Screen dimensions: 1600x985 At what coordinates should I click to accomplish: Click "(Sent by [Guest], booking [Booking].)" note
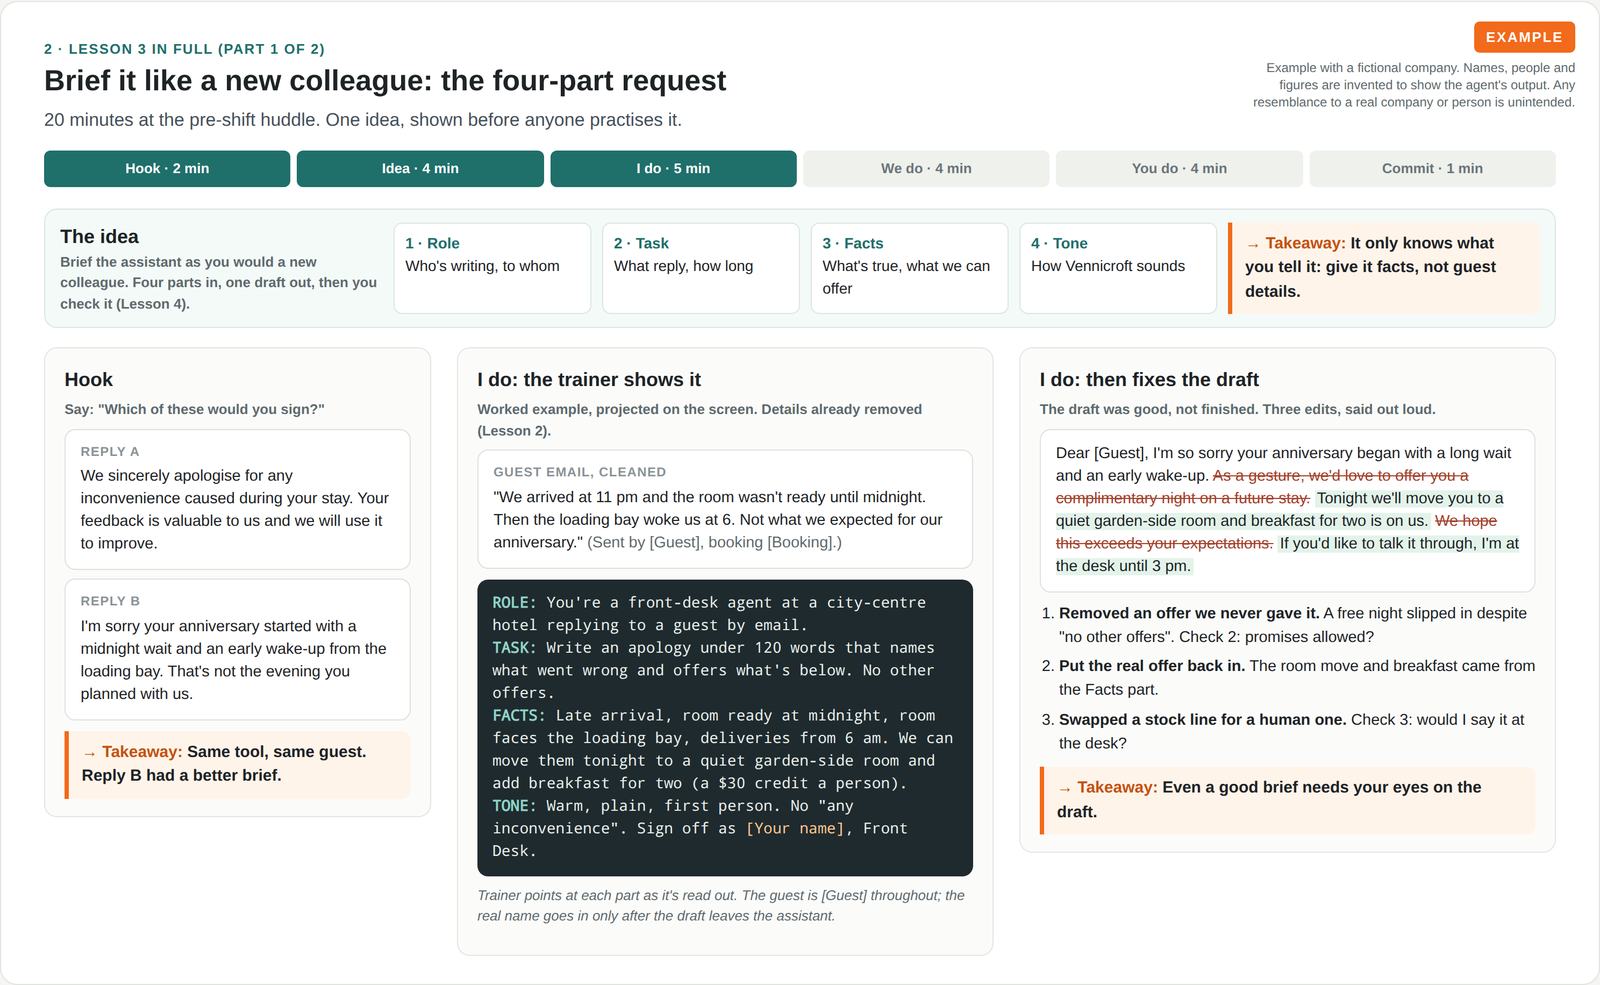(714, 542)
